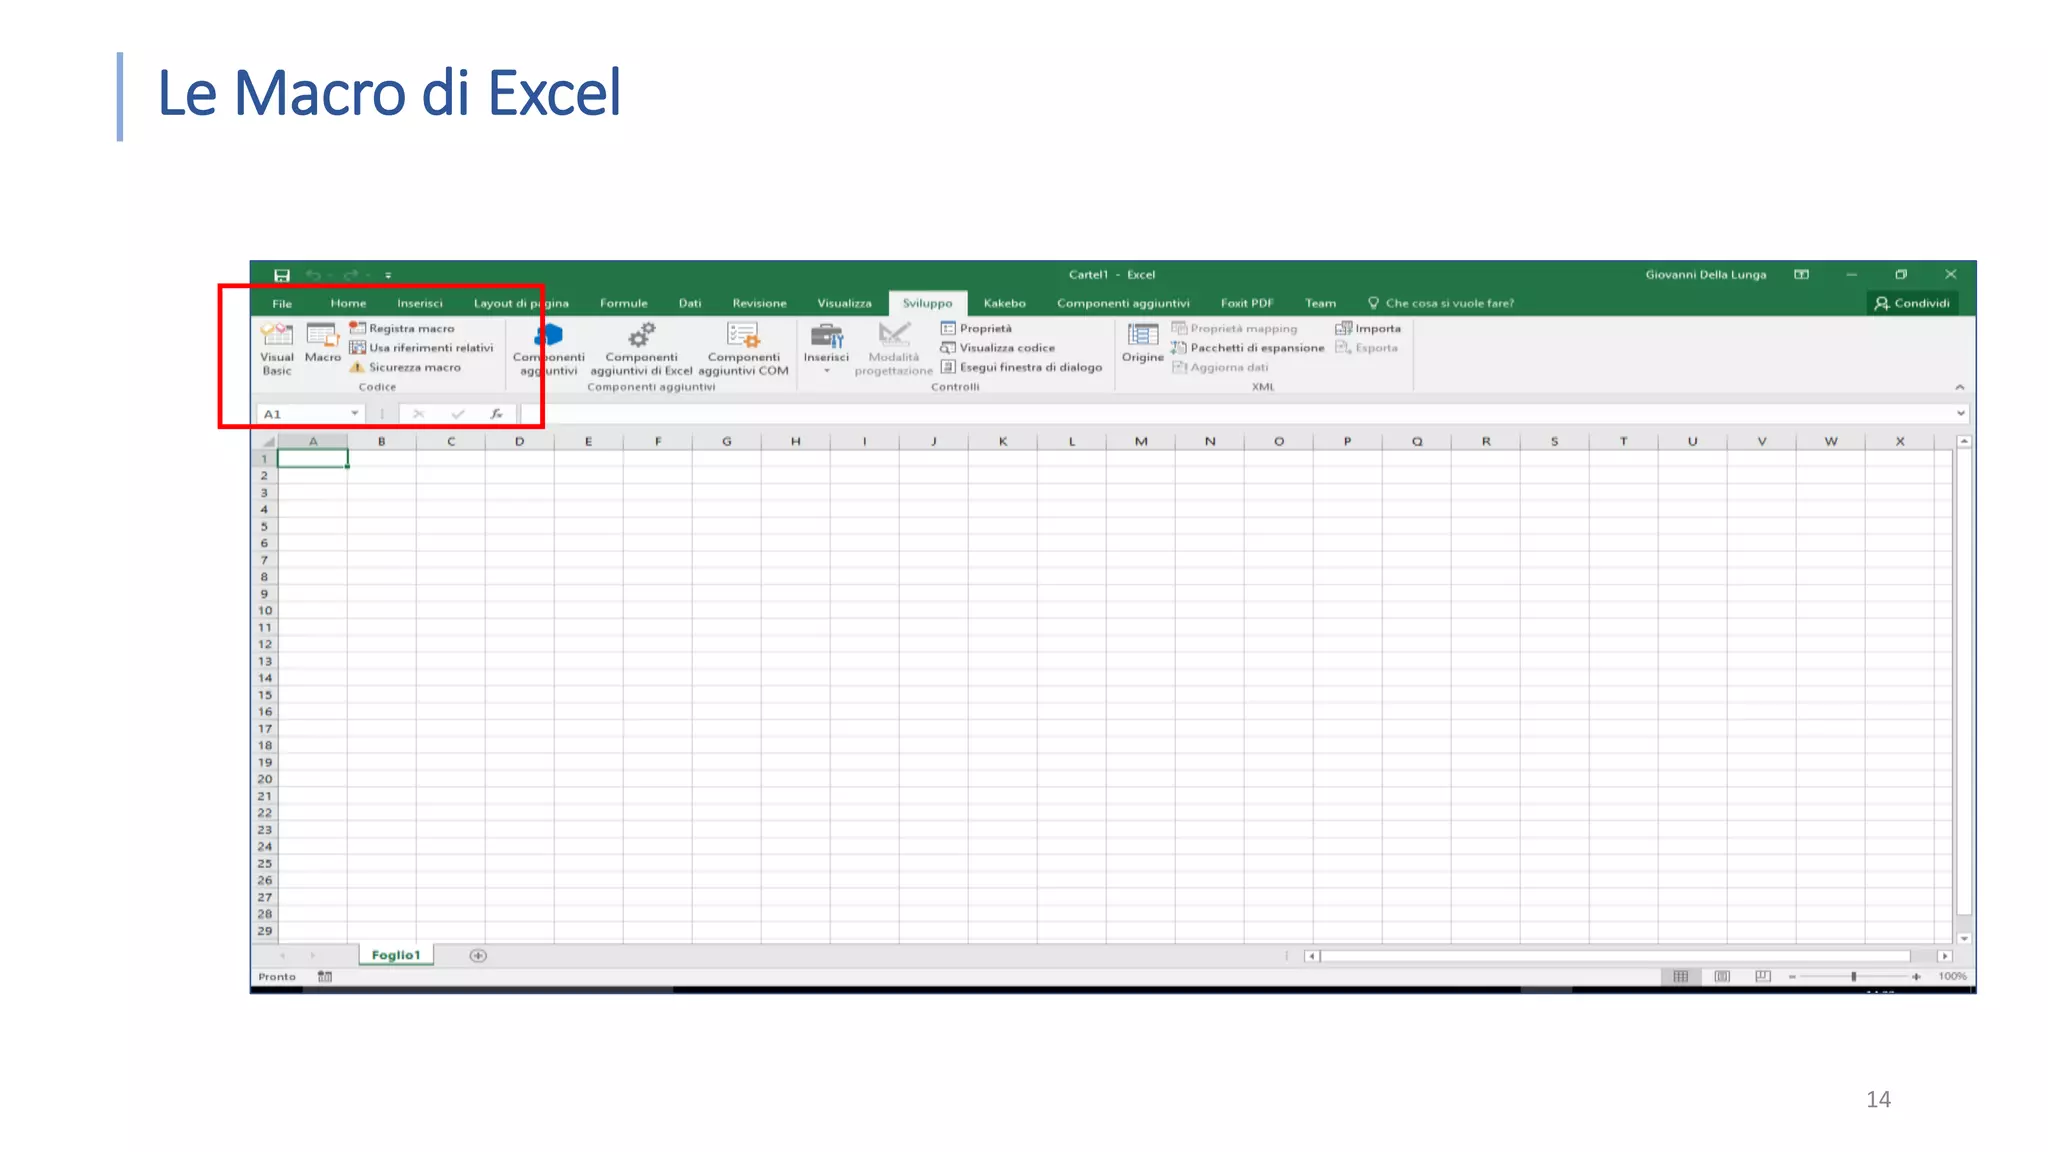Viewport: 2048px width, 1152px height.
Task: Redo action in quick access toolbar
Action: coord(351,275)
